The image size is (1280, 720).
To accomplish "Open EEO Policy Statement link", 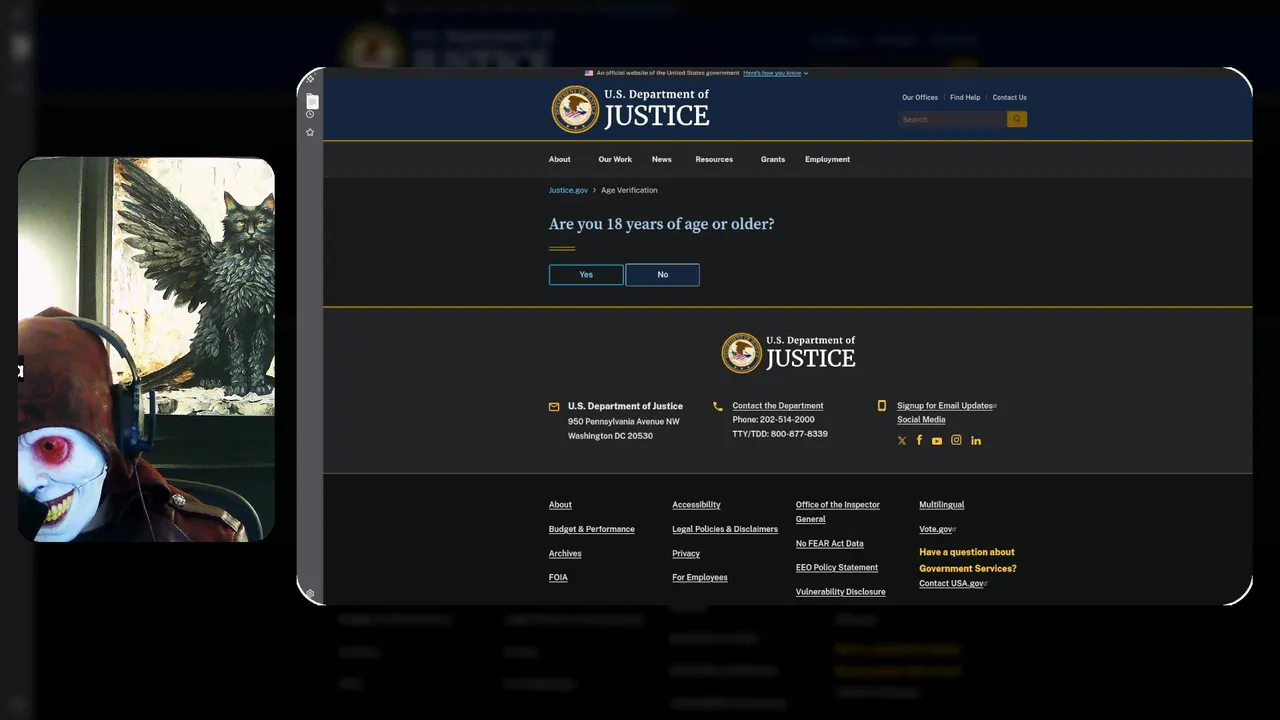I will 837,567.
